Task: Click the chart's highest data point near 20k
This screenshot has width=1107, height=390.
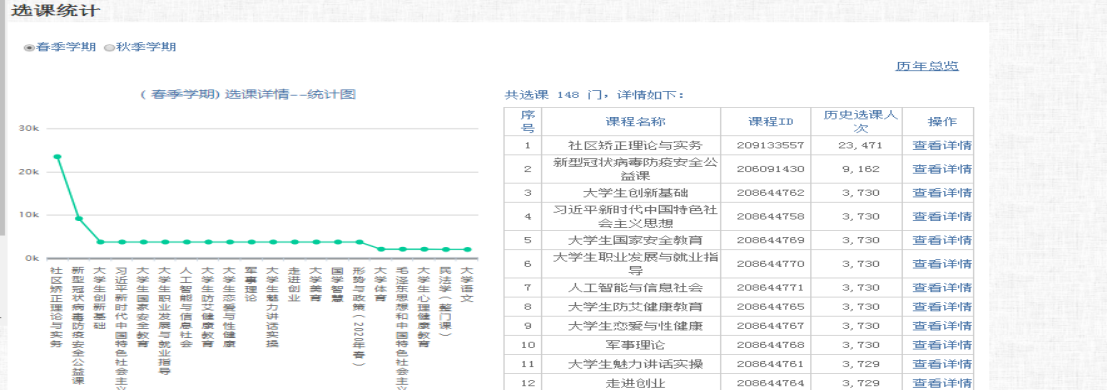Action: point(57,157)
